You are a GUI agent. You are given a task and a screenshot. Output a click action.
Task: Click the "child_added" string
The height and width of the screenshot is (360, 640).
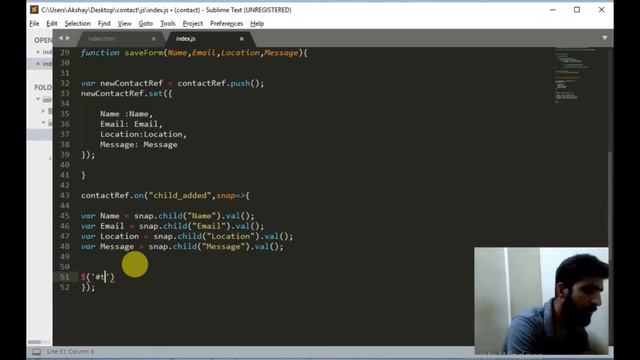(x=180, y=196)
